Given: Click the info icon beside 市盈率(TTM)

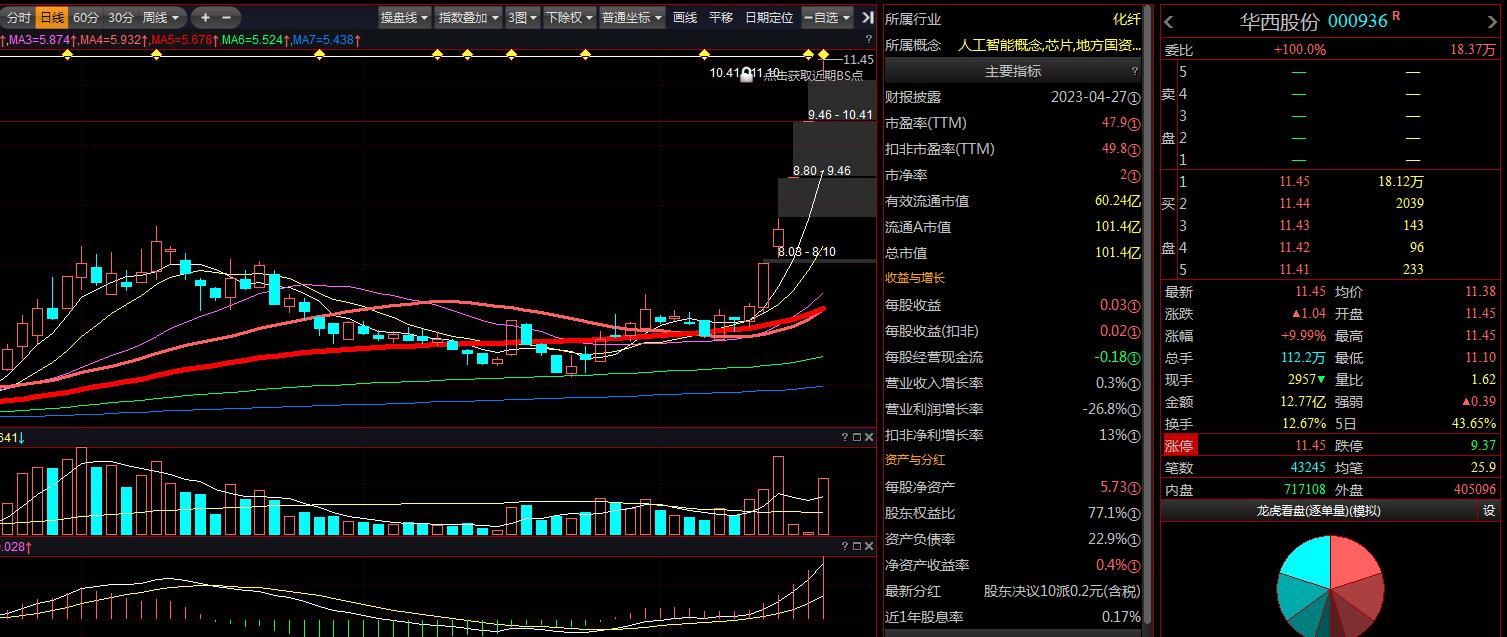Looking at the screenshot, I should click(x=1134, y=123).
